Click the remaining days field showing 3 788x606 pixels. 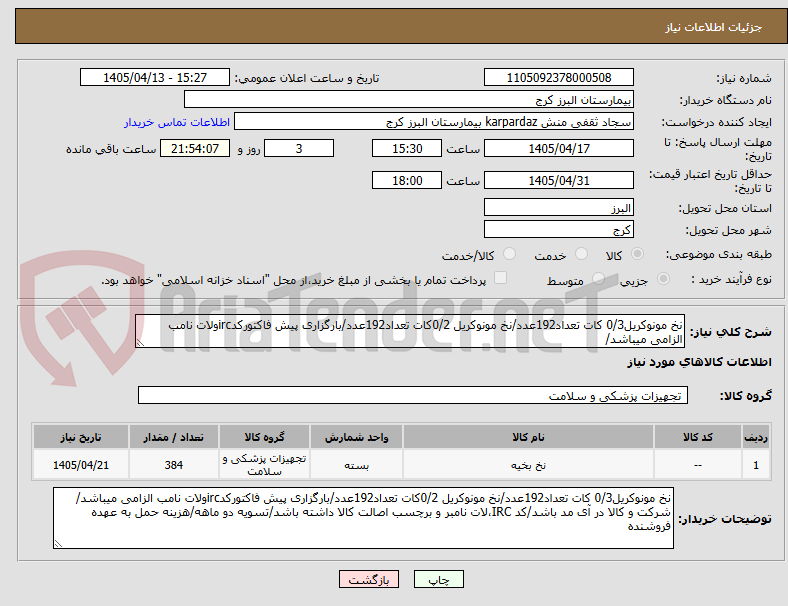pyautogui.click(x=299, y=148)
